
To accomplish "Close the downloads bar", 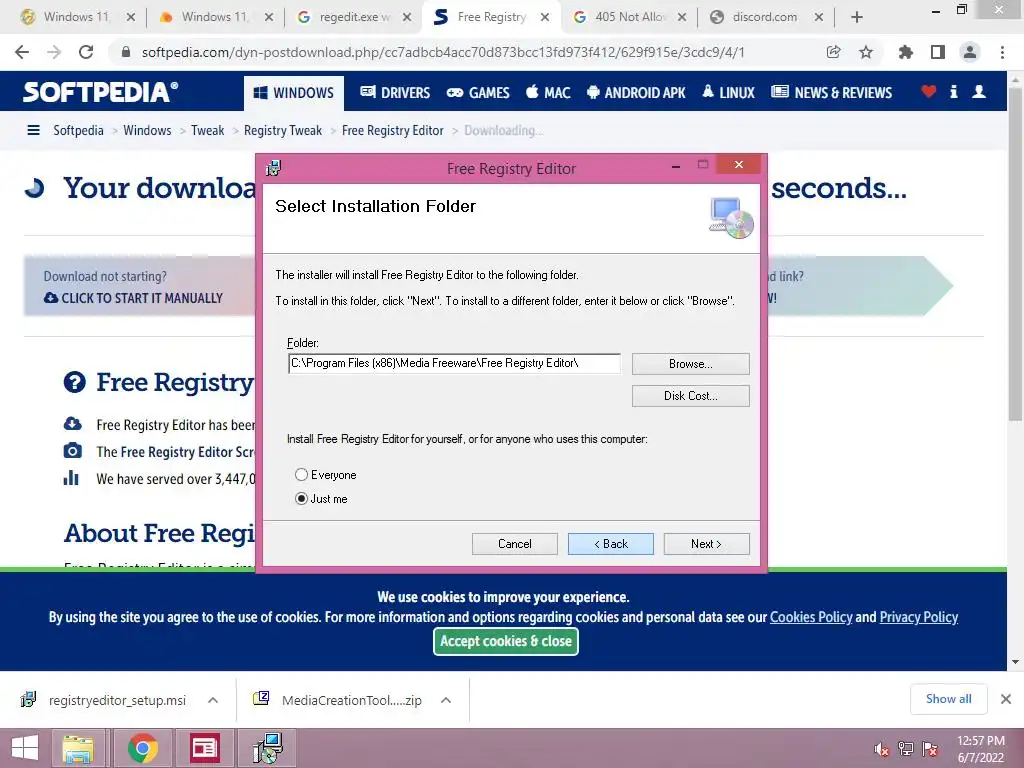I will [x=1006, y=699].
